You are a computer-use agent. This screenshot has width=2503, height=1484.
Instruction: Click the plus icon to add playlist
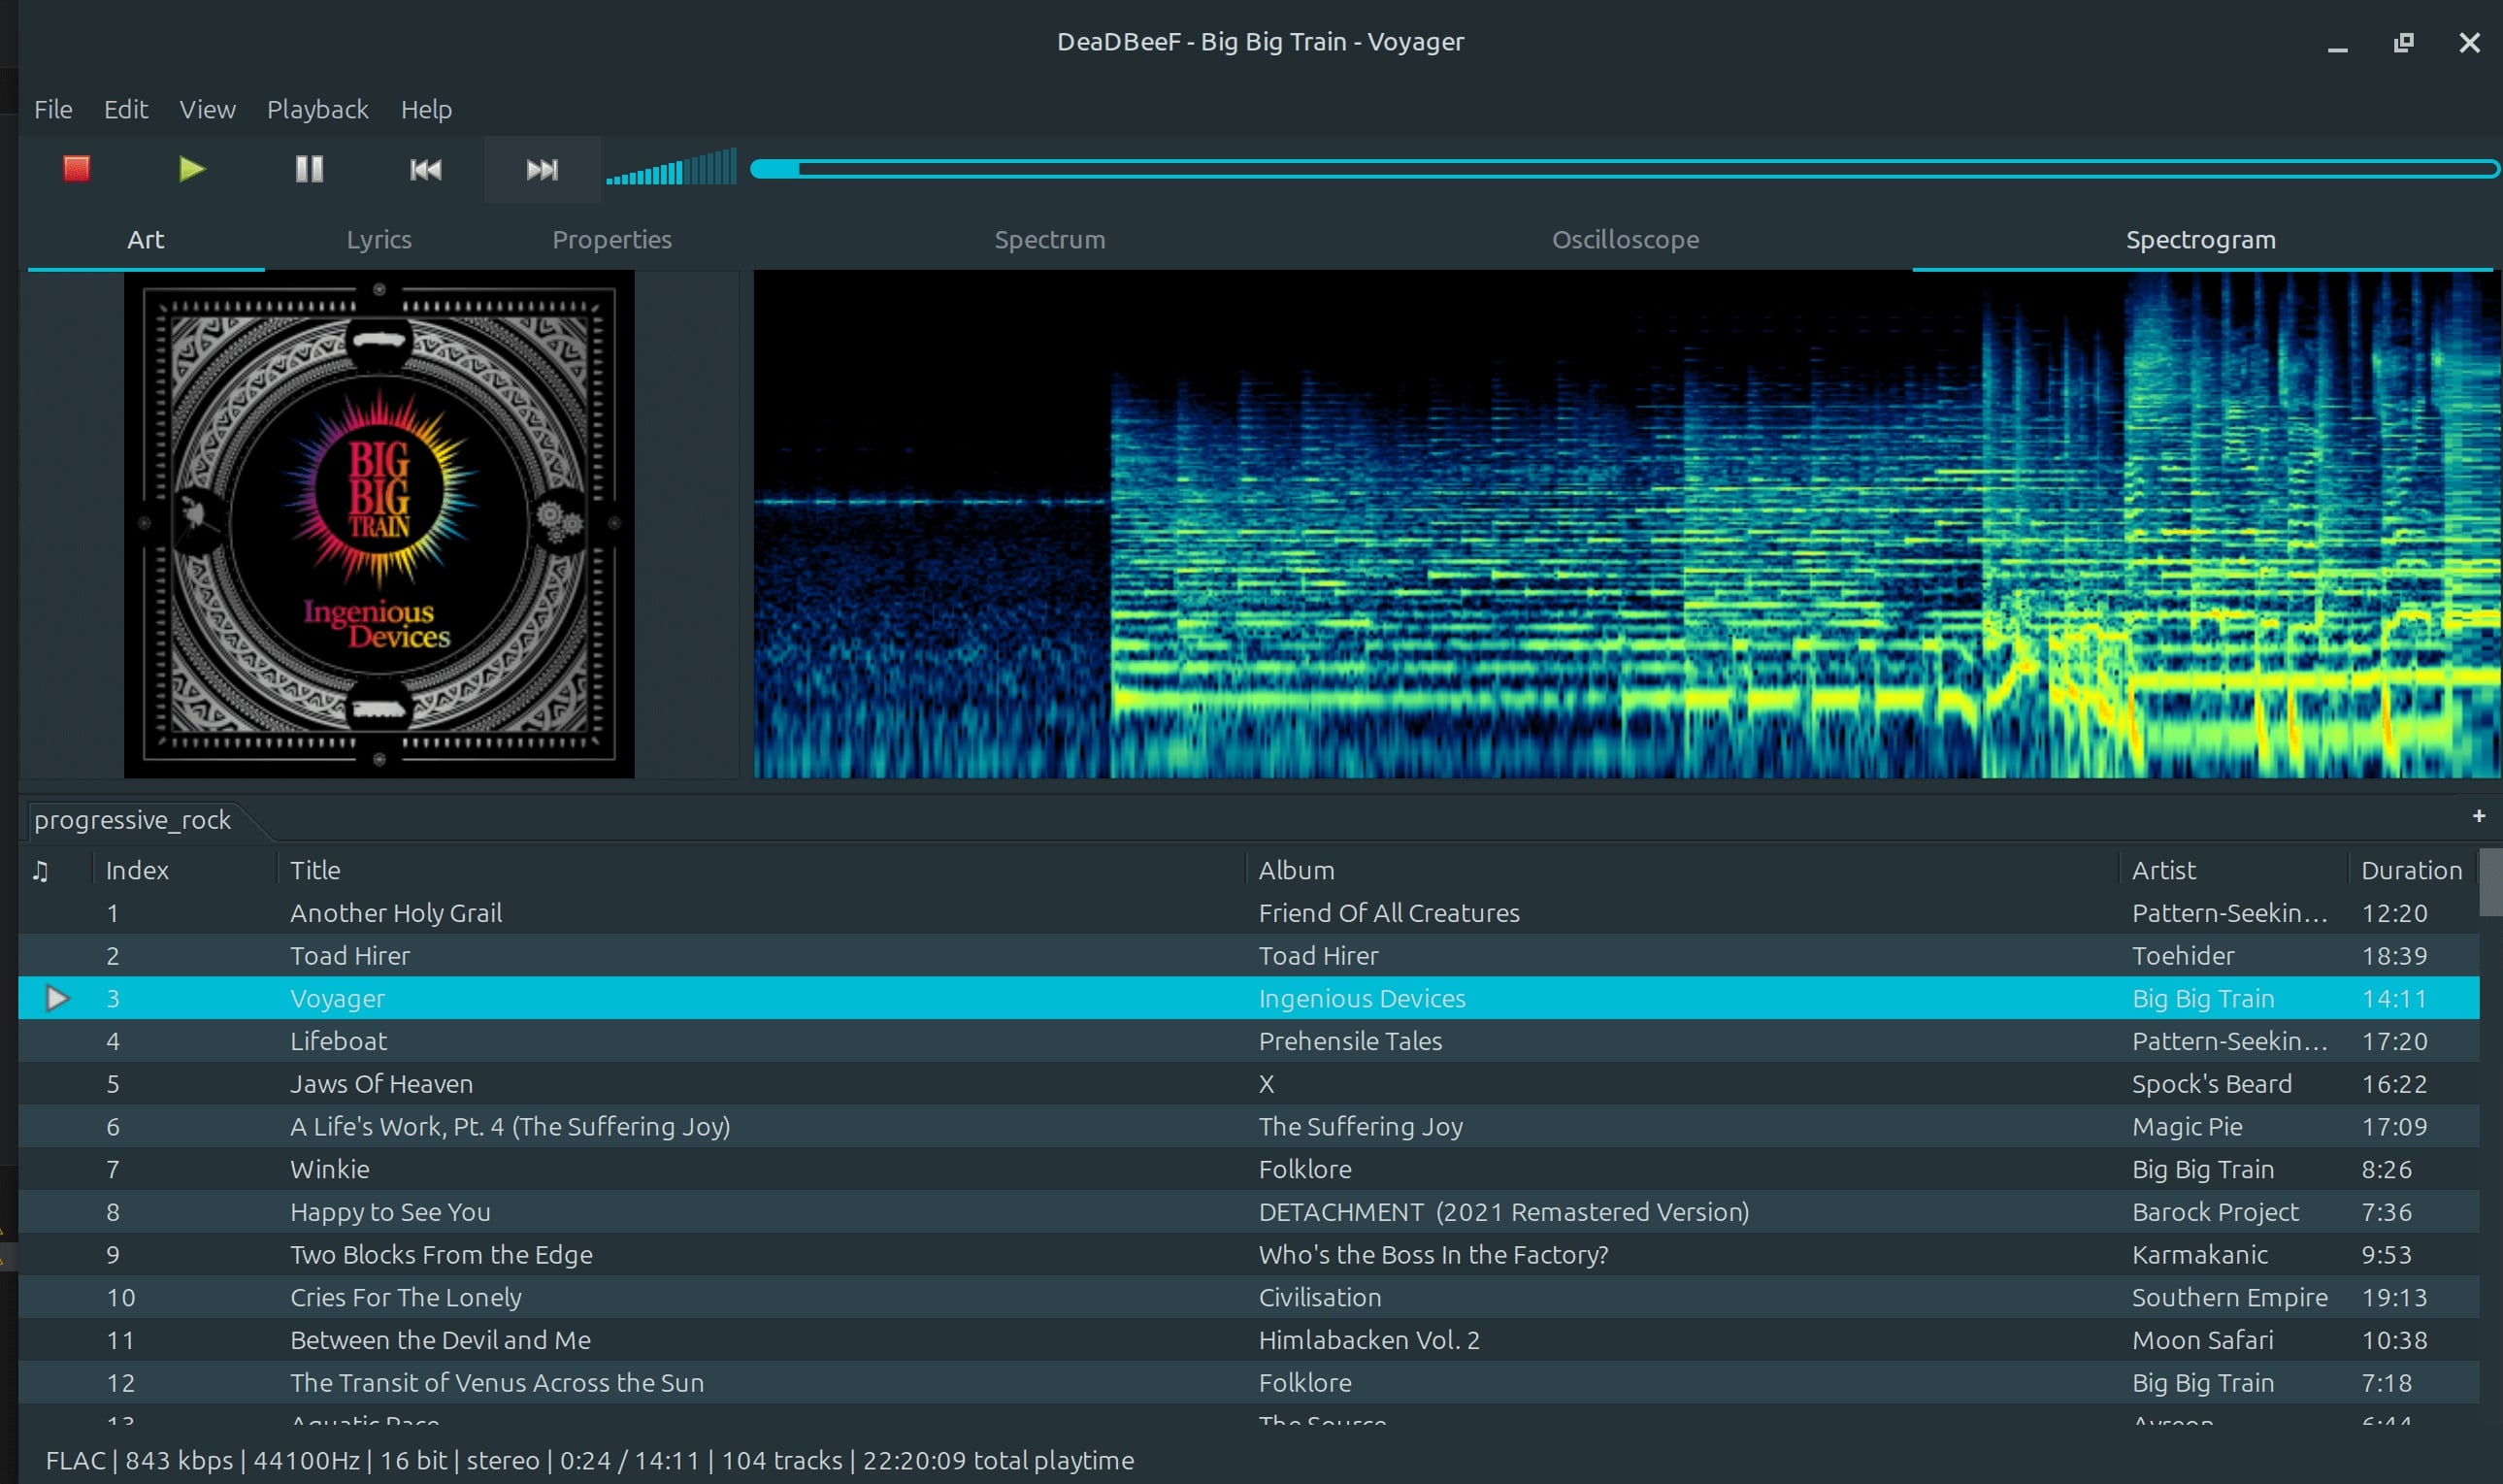pos(2478,816)
